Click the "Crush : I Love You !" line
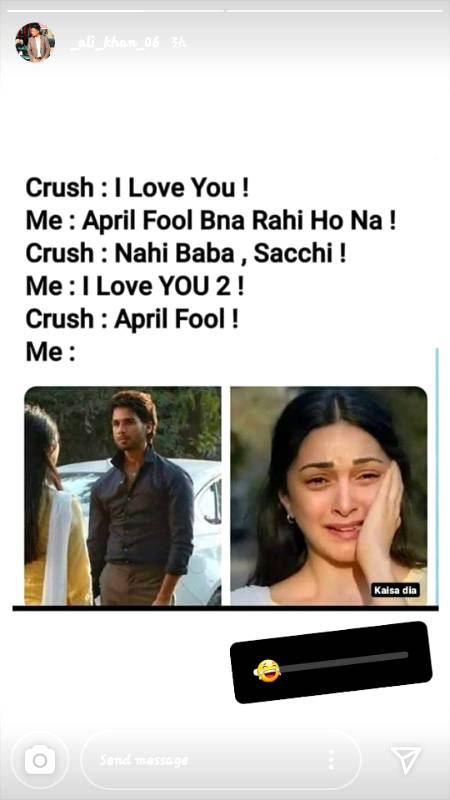 point(137,188)
